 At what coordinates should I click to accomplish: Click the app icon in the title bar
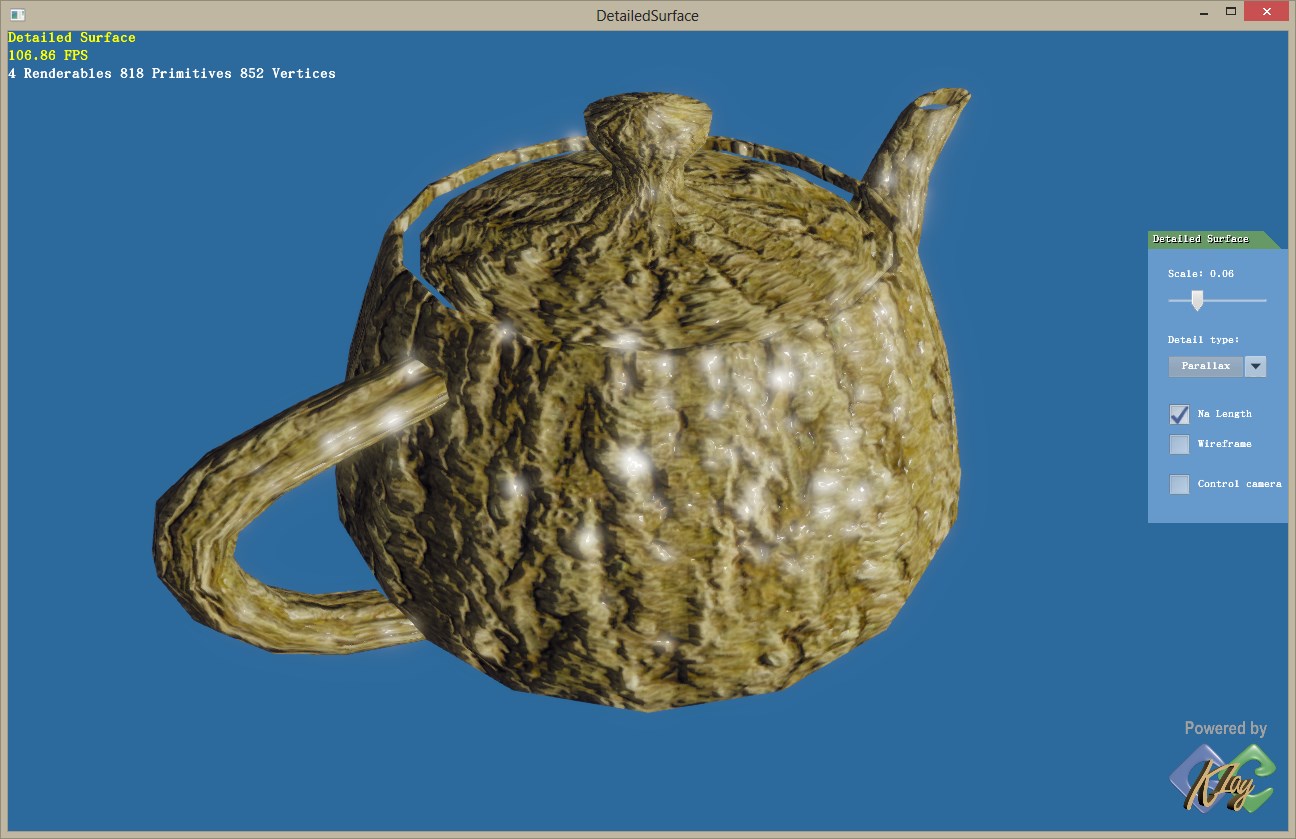pyautogui.click(x=17, y=15)
